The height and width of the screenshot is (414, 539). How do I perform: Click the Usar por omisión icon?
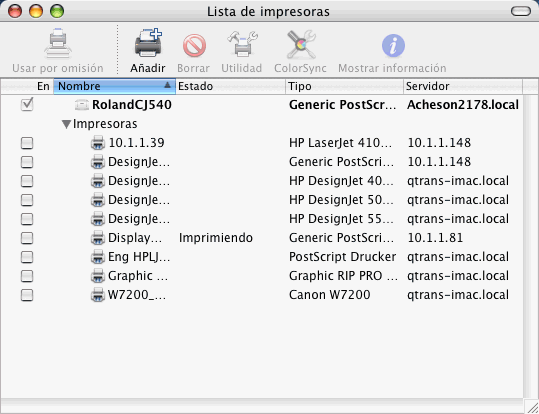[58, 43]
